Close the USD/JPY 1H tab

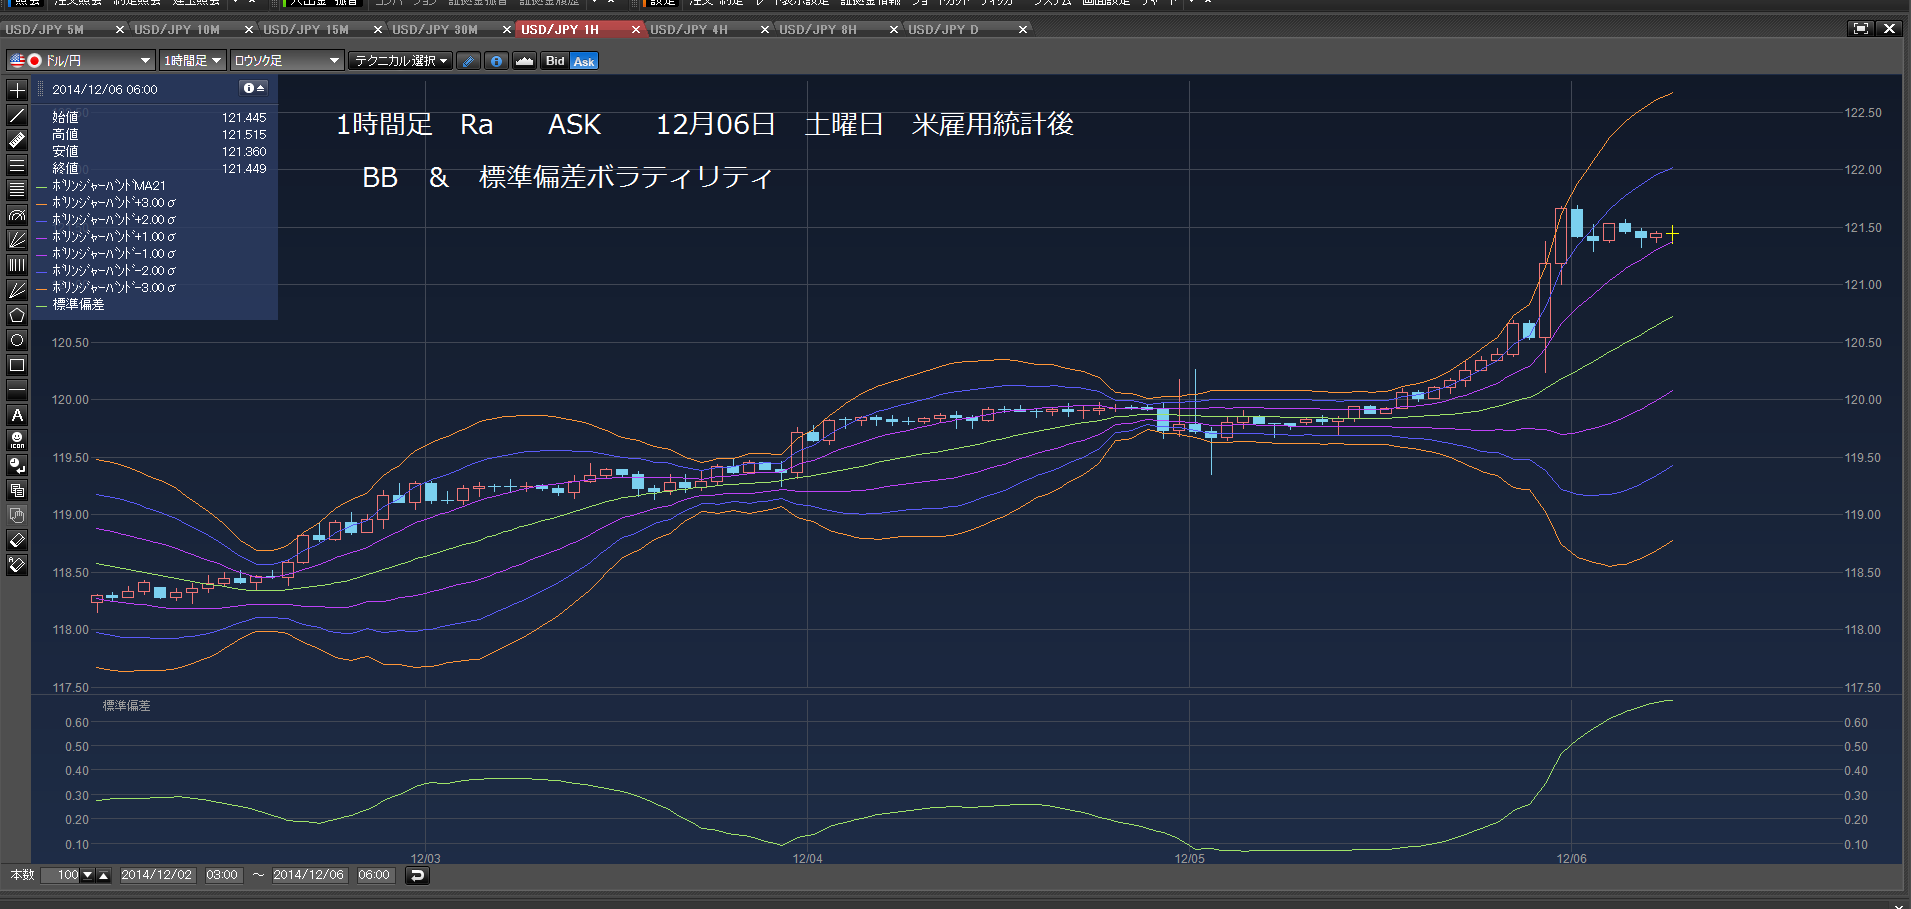pos(636,30)
